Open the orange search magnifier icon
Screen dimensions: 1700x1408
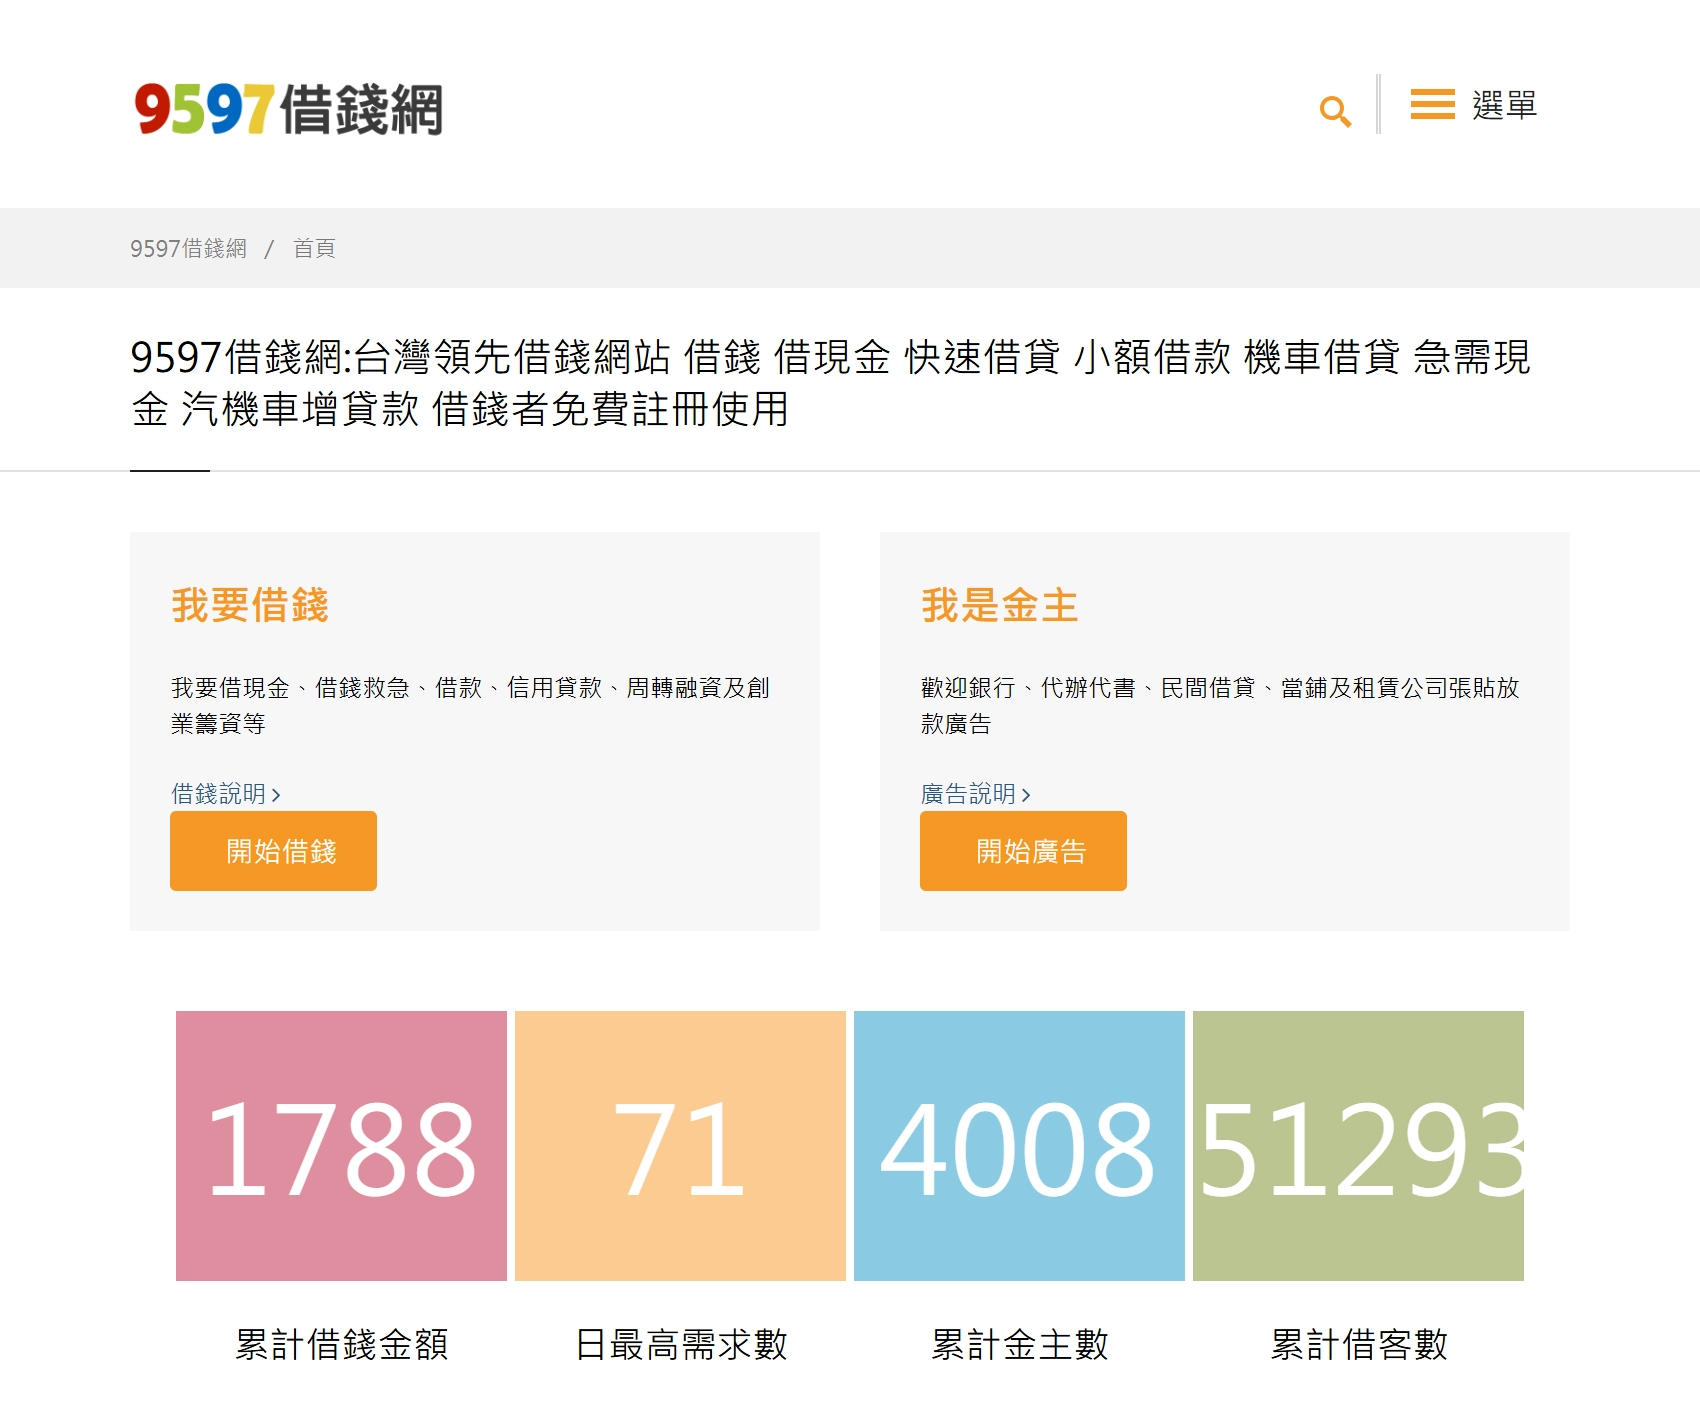tap(1335, 111)
